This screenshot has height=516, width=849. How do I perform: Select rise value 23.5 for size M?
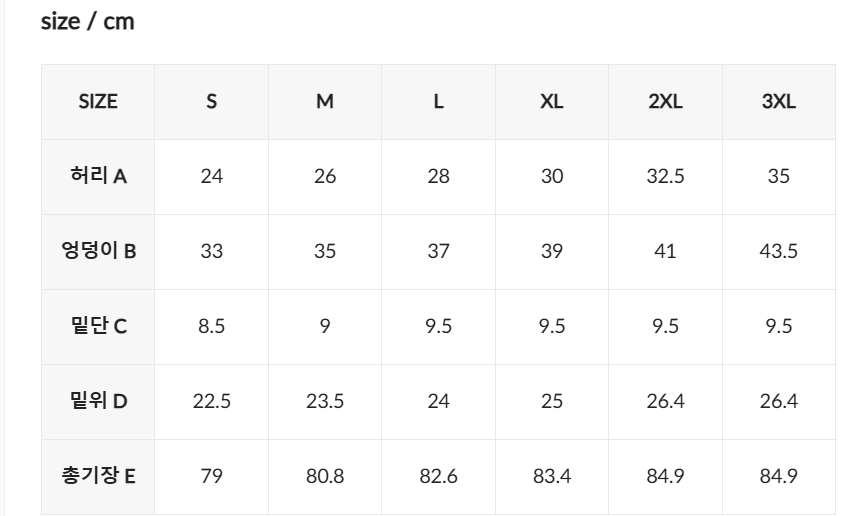(325, 401)
